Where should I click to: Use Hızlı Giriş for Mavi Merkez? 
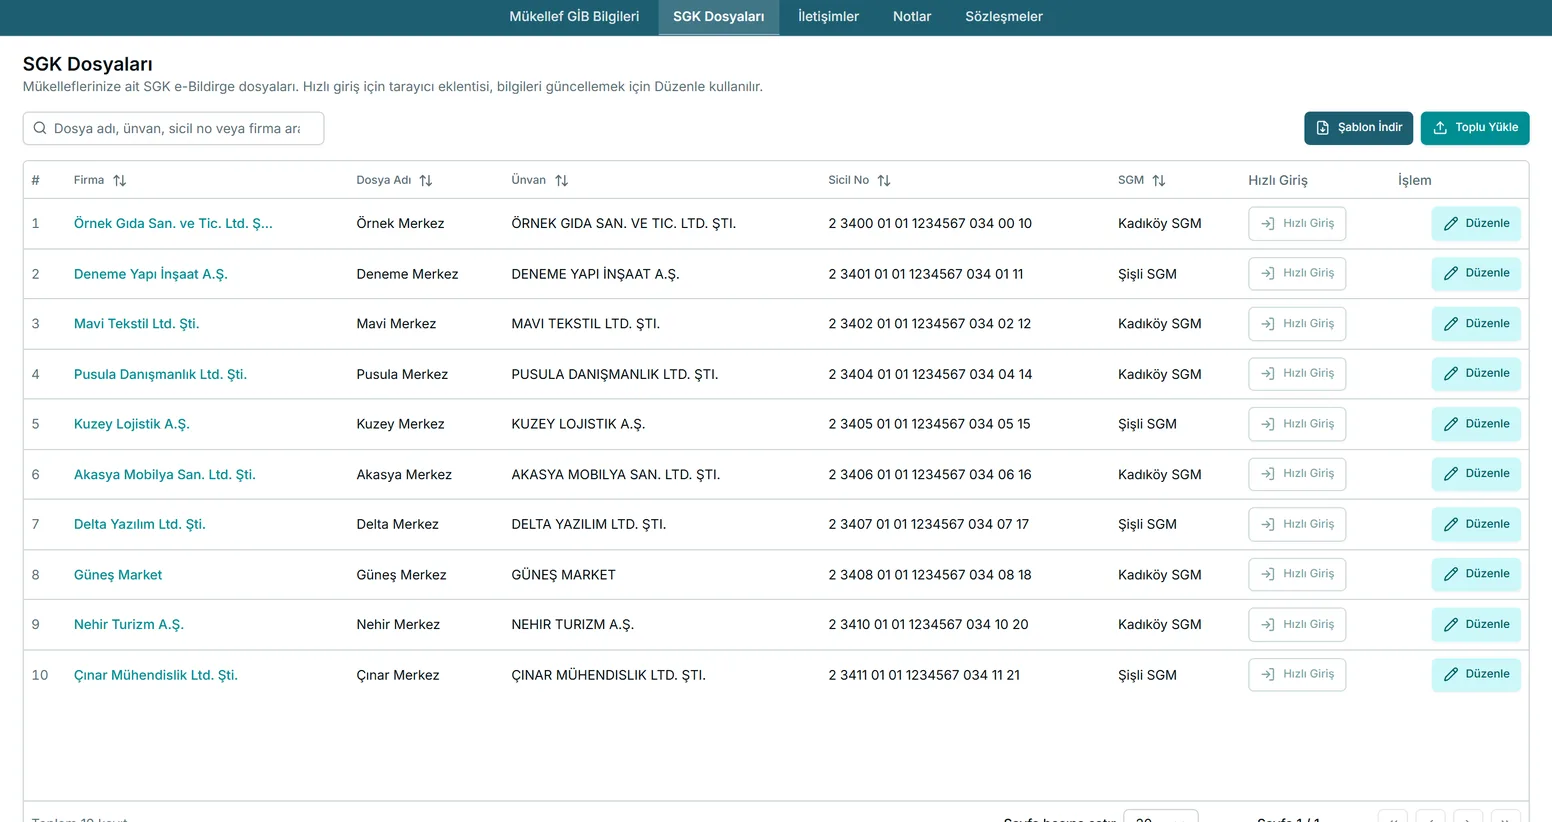[x=1297, y=324]
